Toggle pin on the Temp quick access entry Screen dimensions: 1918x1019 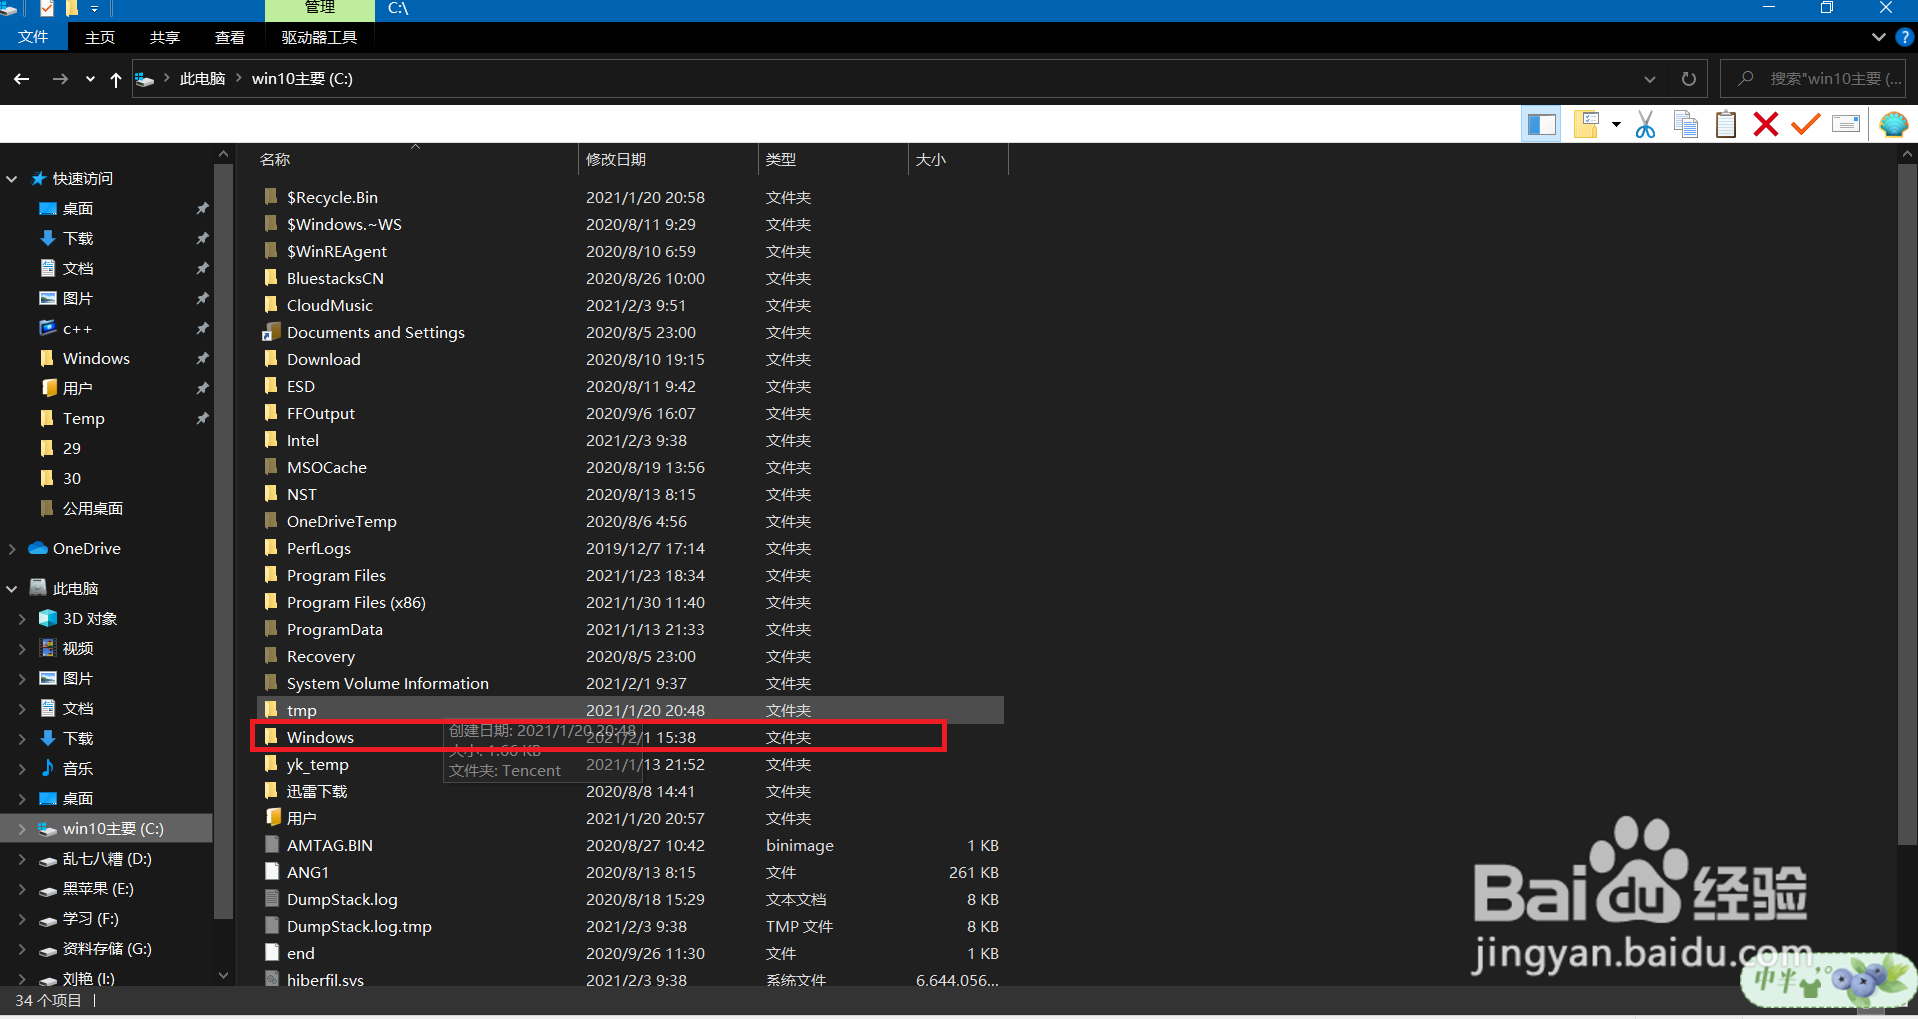tap(202, 418)
